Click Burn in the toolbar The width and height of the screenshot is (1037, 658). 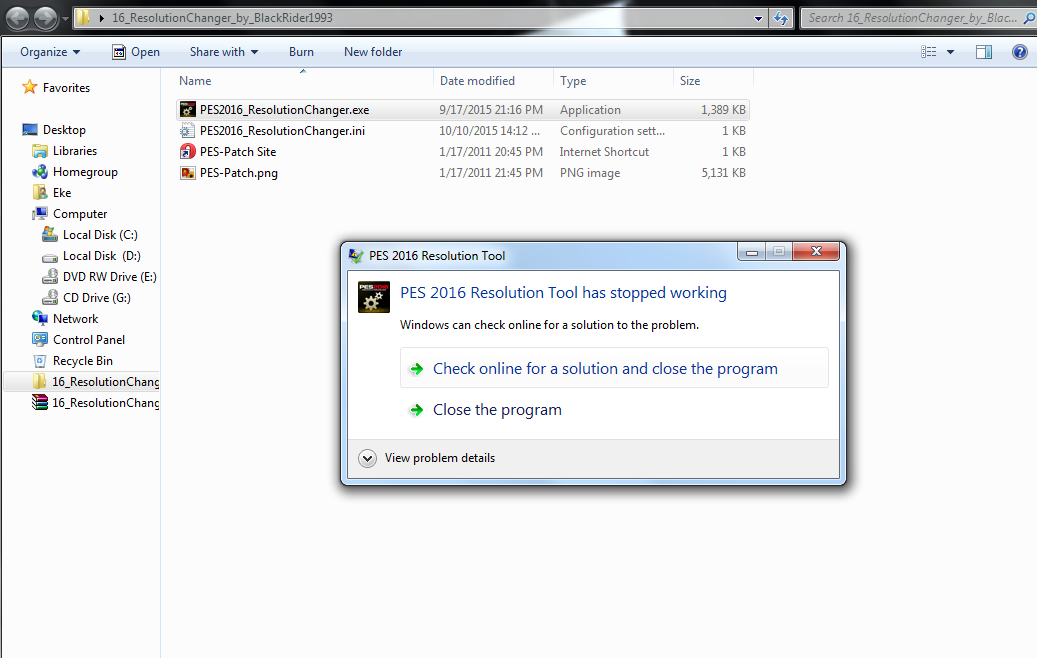301,52
